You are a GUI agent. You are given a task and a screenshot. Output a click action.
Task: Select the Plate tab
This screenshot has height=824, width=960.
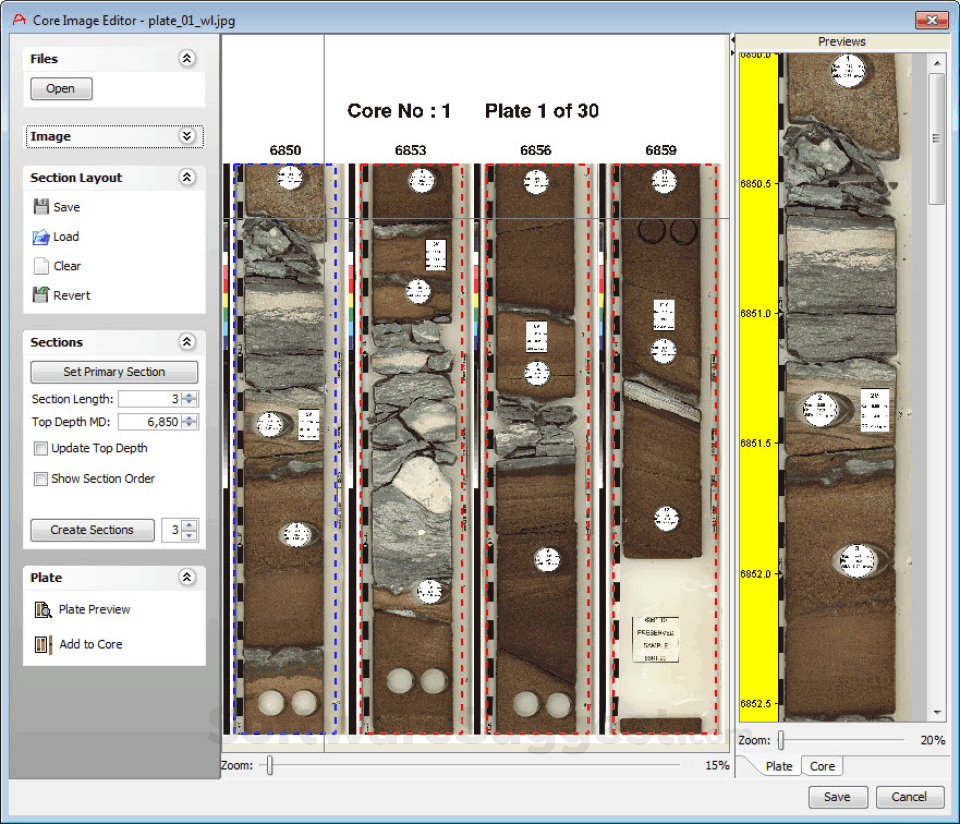pos(778,766)
